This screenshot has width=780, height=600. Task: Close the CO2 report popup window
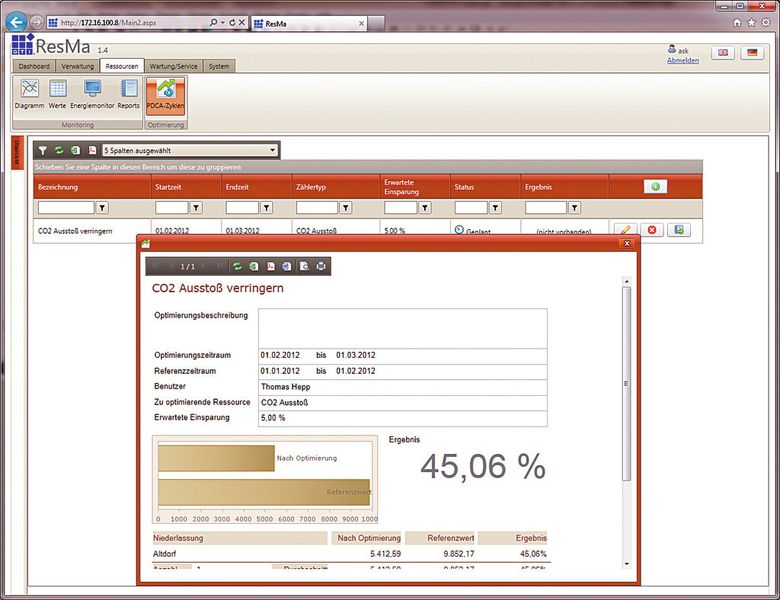pyautogui.click(x=627, y=243)
